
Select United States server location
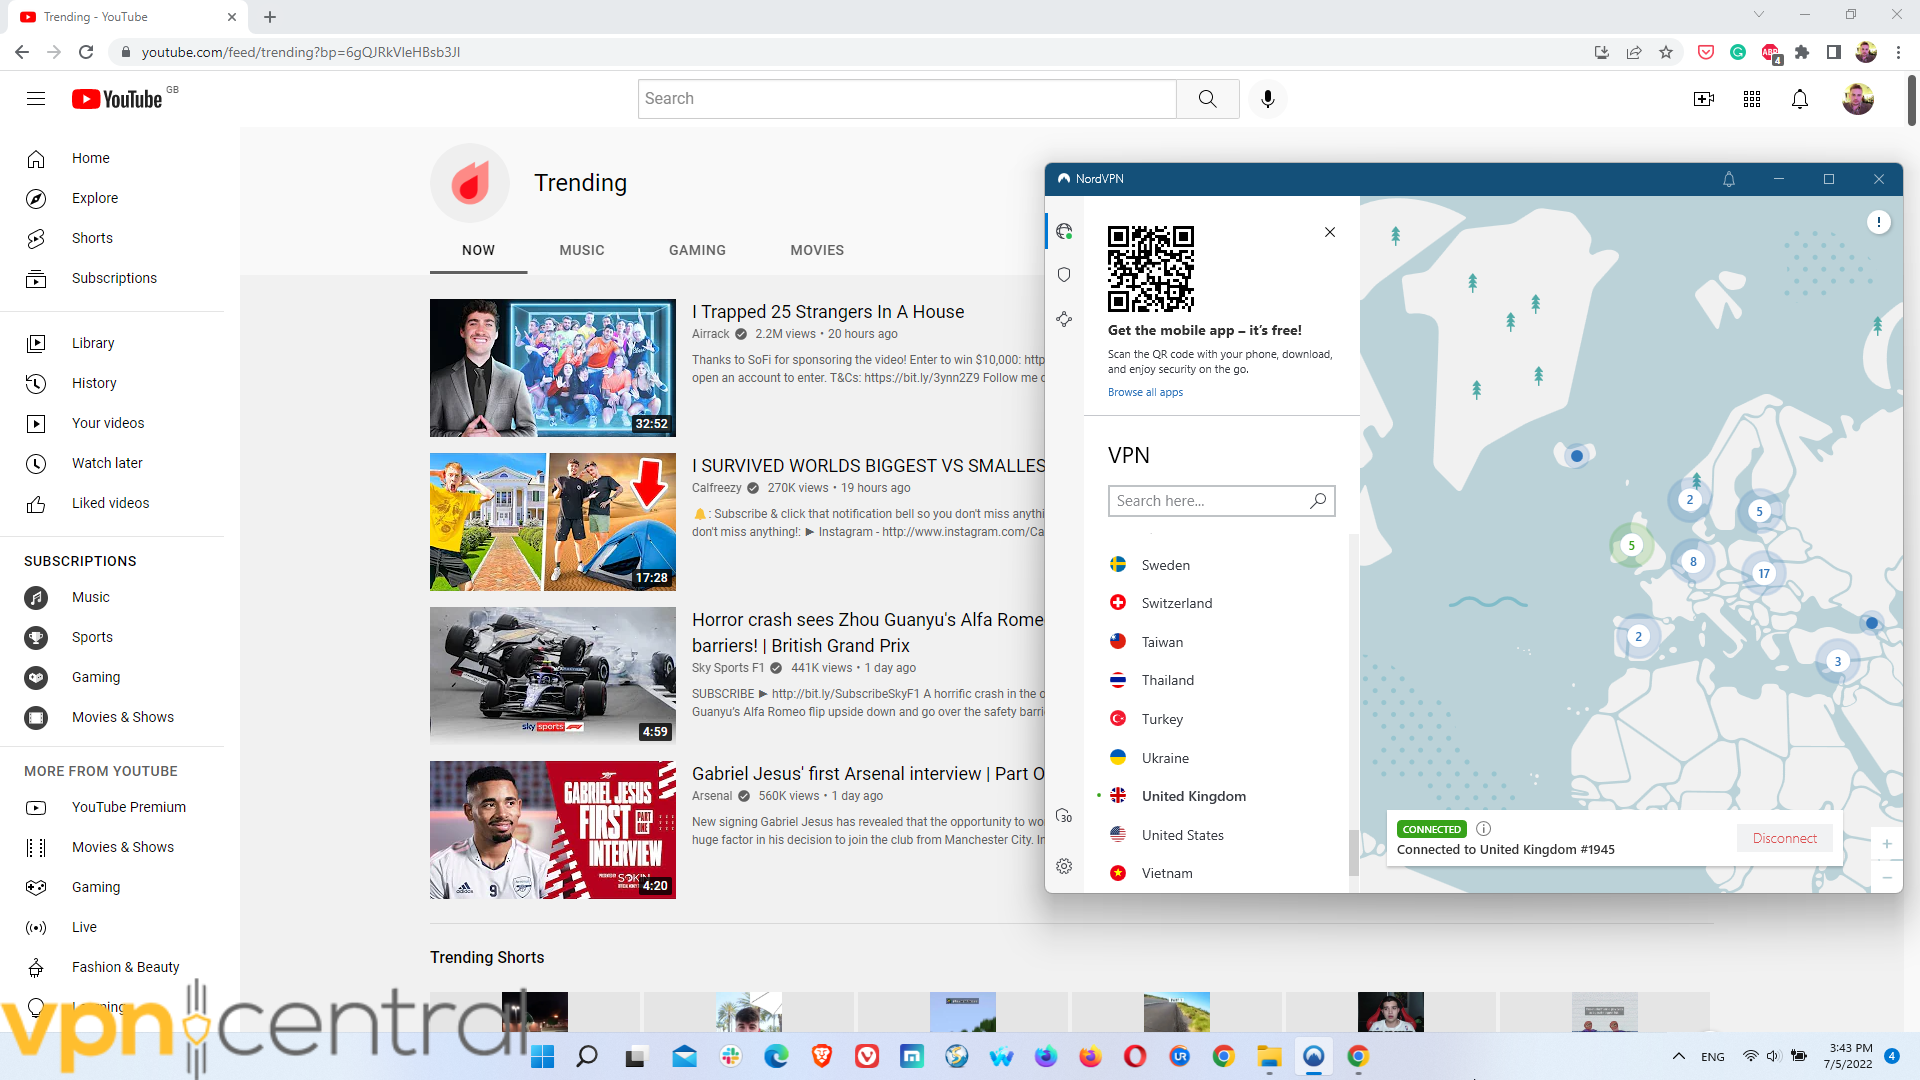click(x=1182, y=835)
